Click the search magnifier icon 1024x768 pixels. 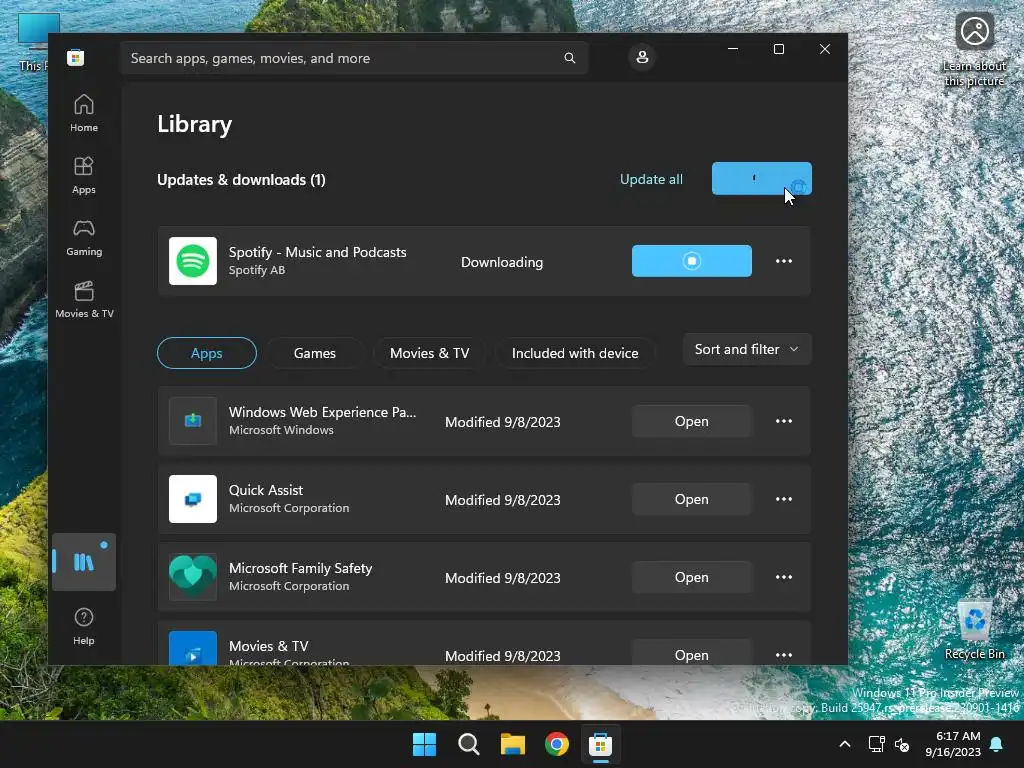tap(569, 58)
